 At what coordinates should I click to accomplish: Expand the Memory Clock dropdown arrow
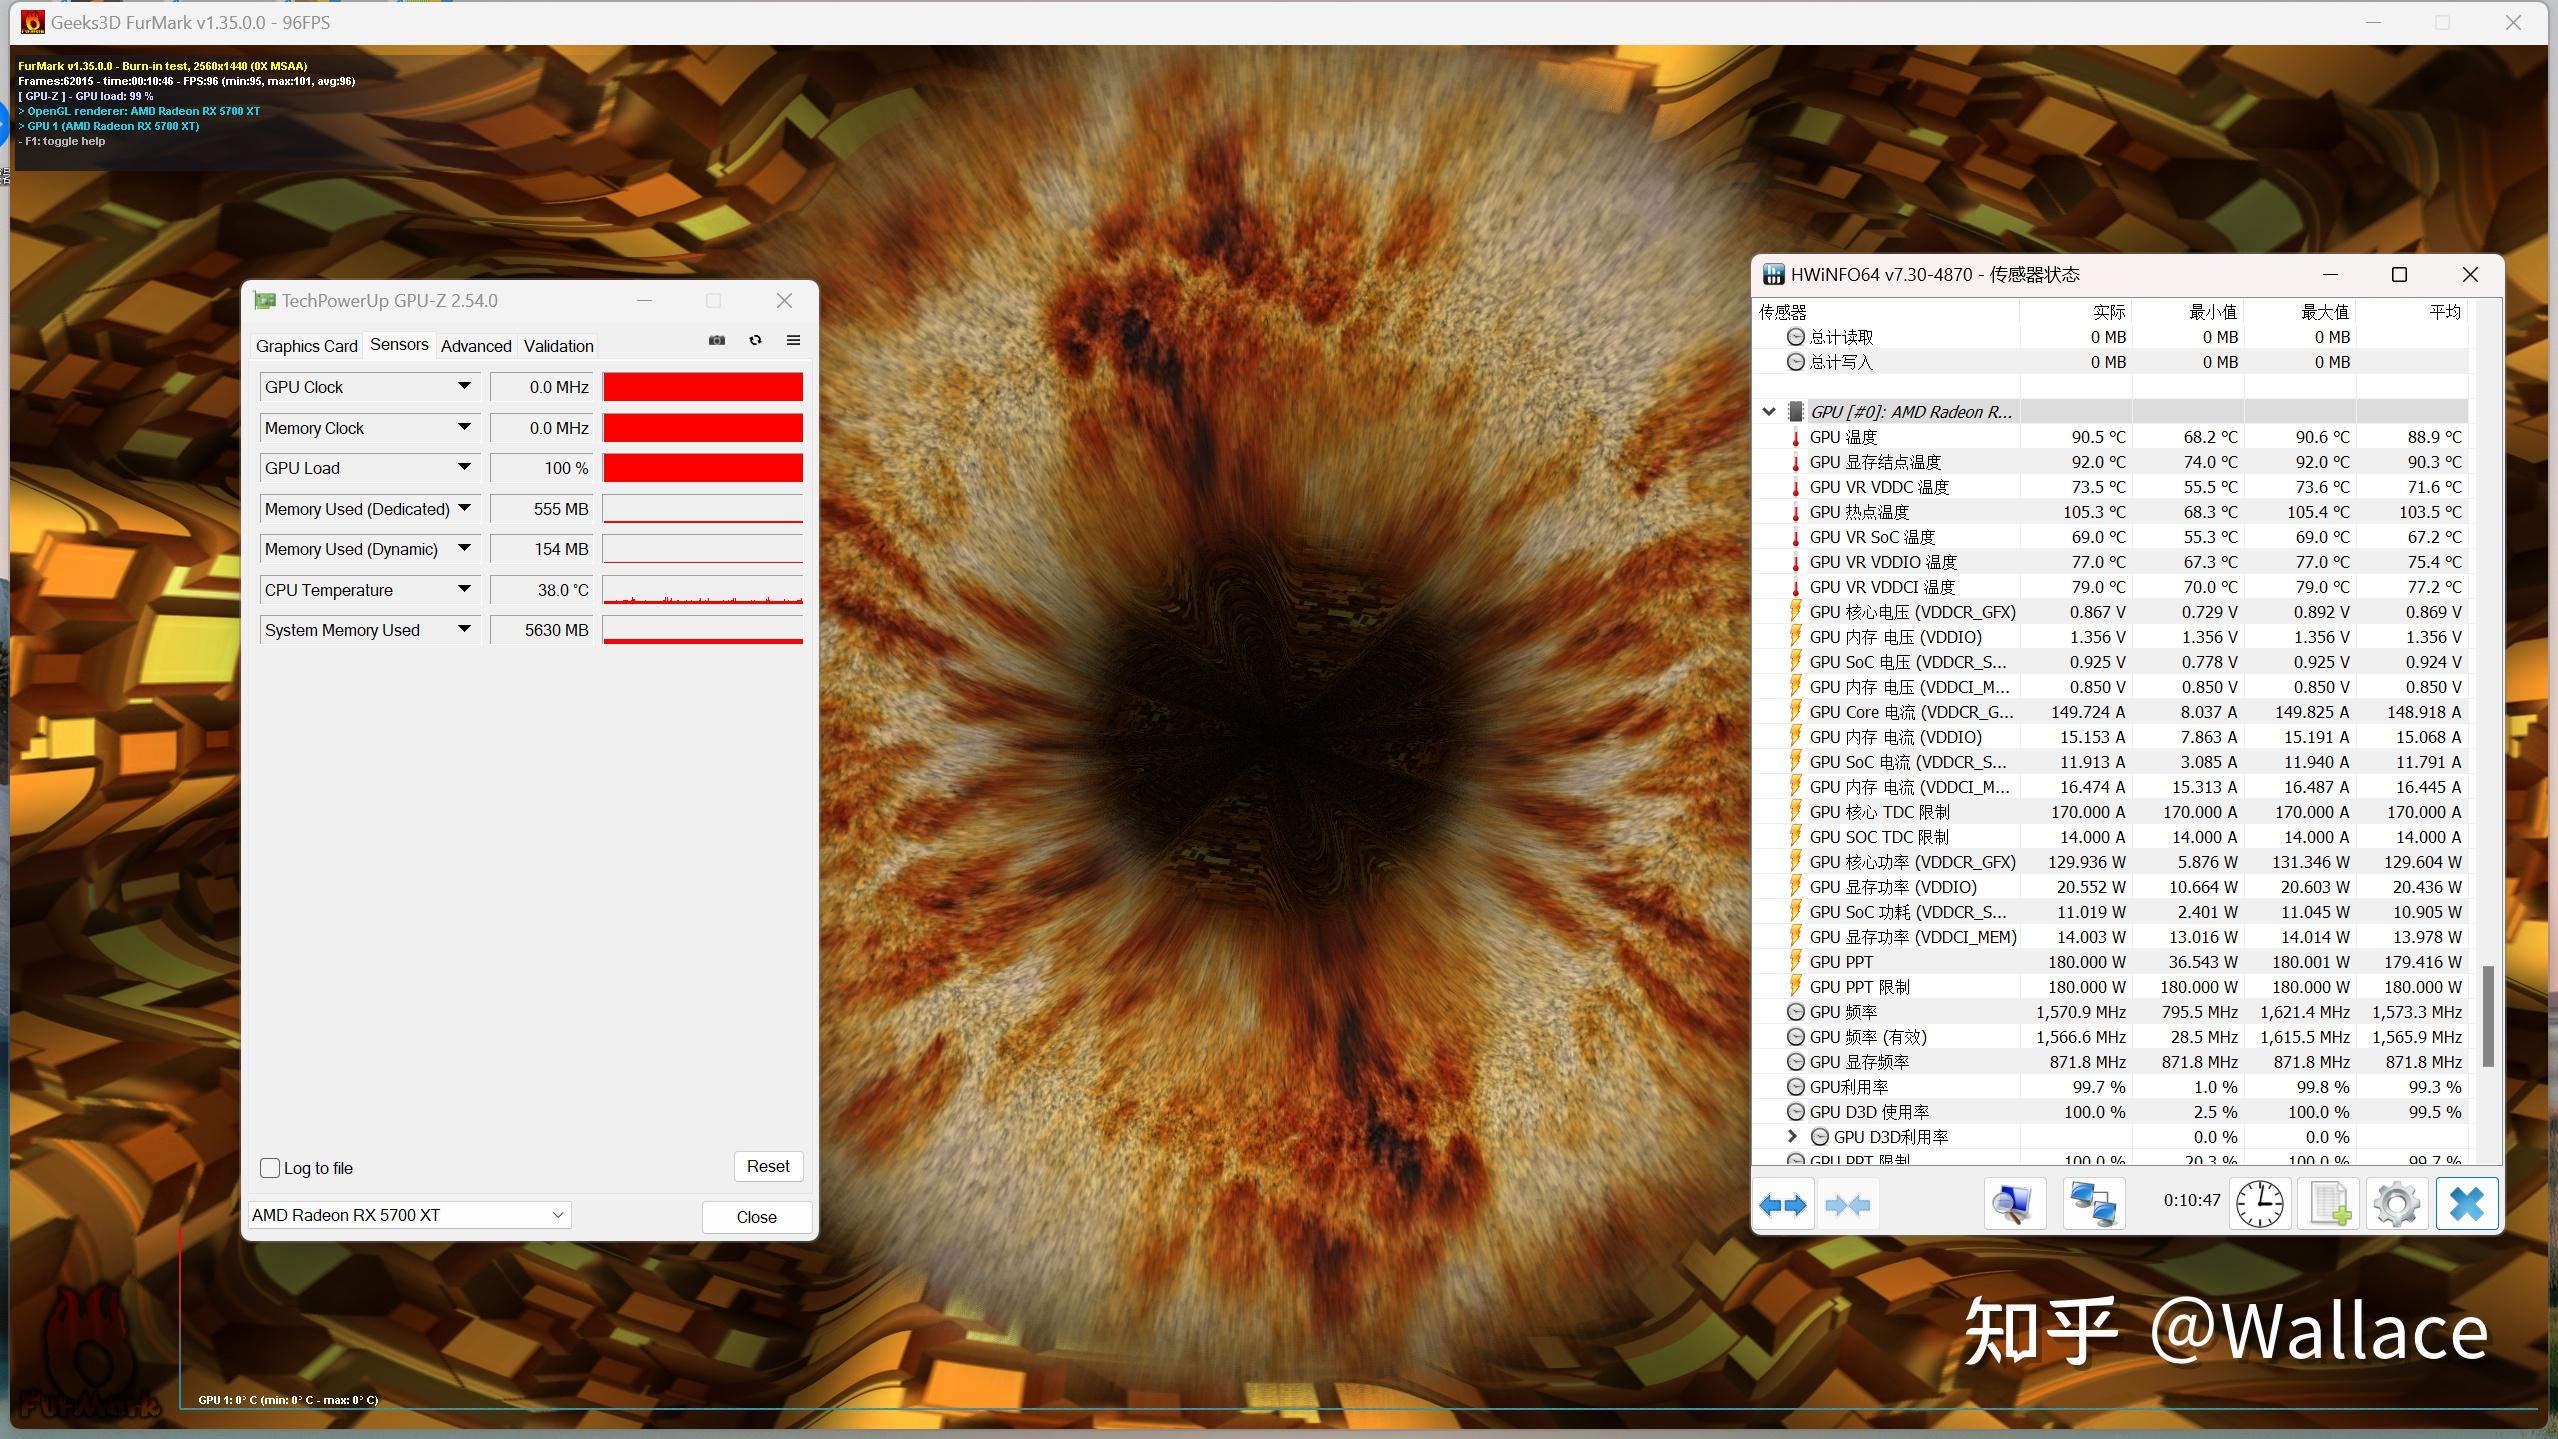tap(466, 425)
